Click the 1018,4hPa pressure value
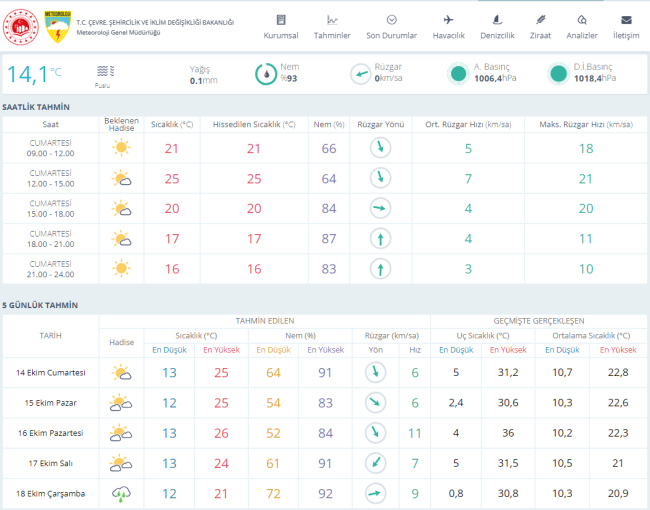Image resolution: width=650 pixels, height=510 pixels. tap(595, 78)
